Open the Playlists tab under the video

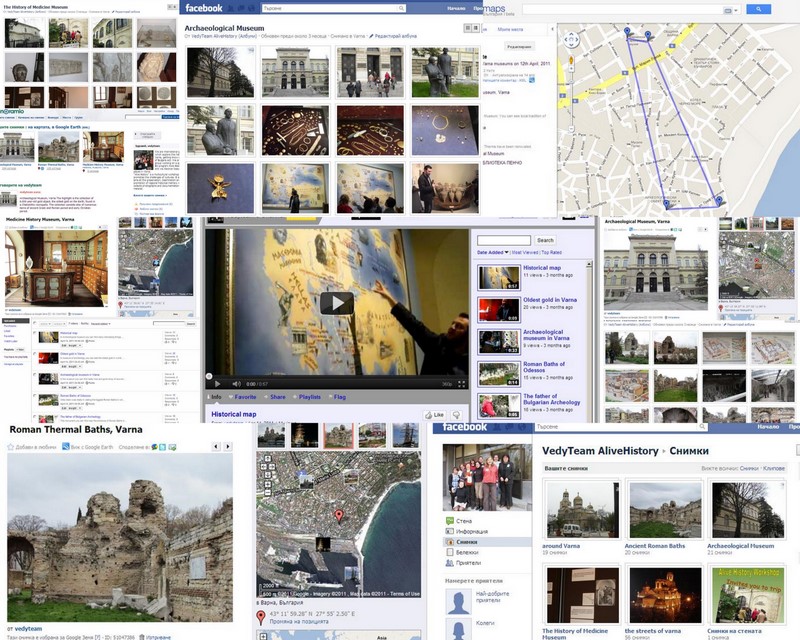click(309, 397)
